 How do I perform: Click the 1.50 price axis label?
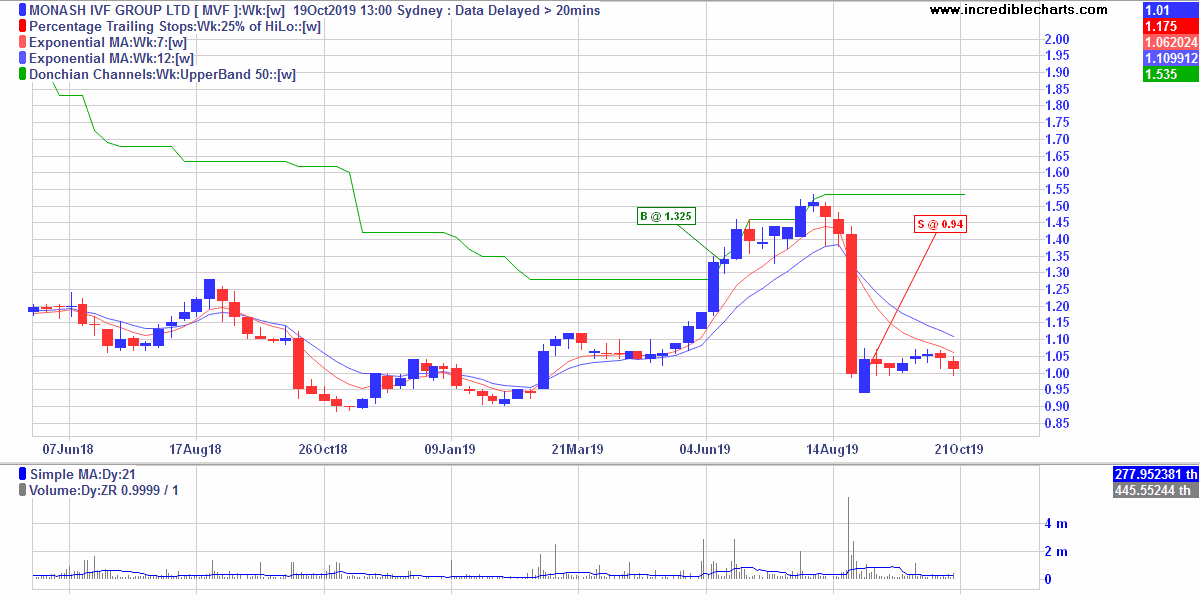(1056, 206)
